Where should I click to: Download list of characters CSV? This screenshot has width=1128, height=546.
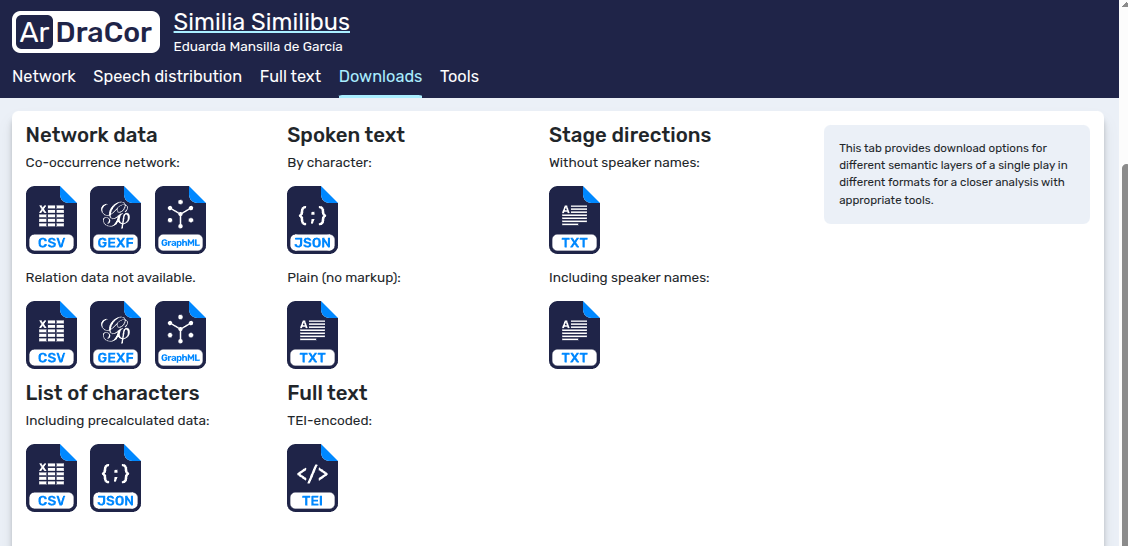pos(51,478)
